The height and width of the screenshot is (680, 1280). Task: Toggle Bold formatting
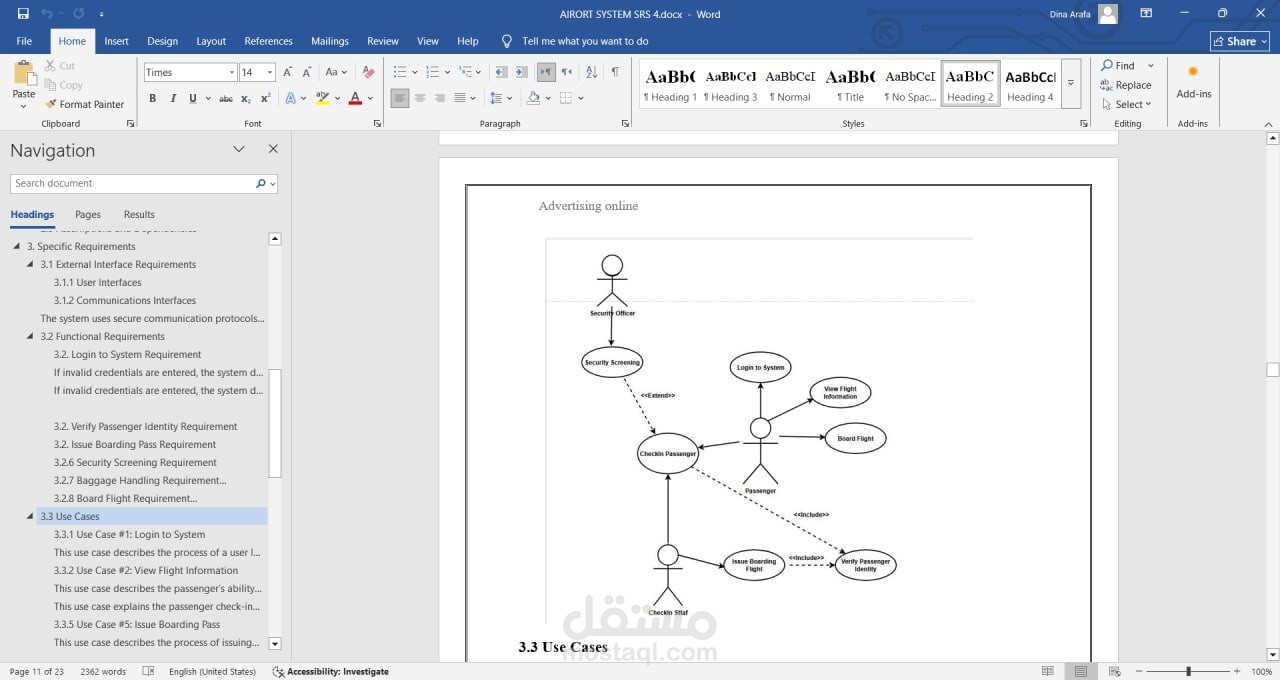coord(153,98)
